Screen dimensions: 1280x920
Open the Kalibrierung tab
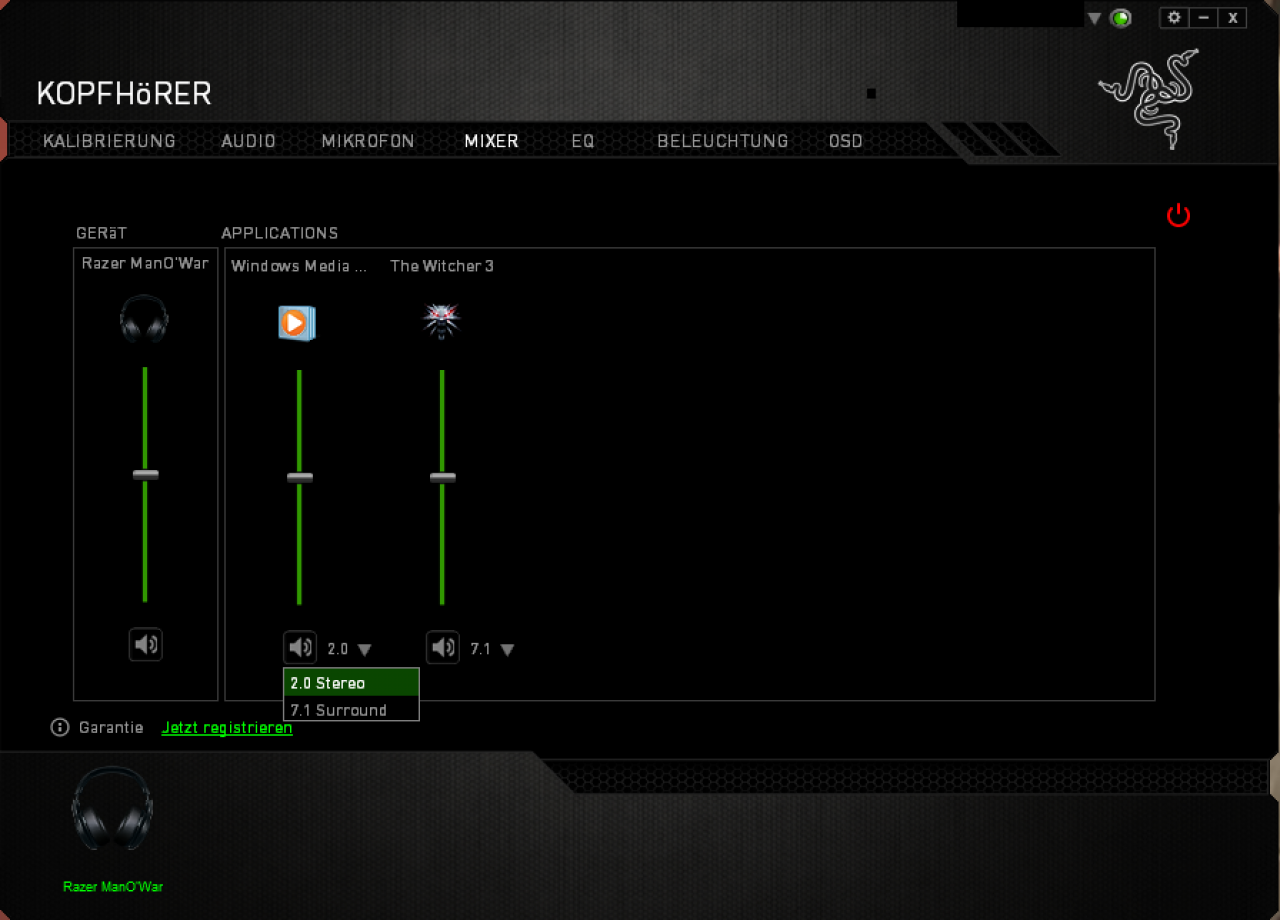tap(109, 141)
